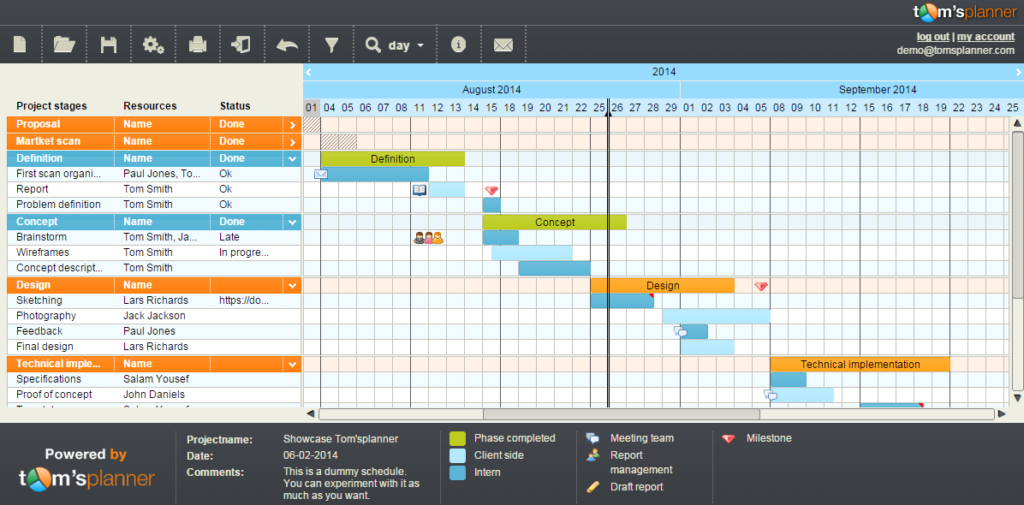Open settings via the gears icon
The width and height of the screenshot is (1024, 505).
(153, 45)
